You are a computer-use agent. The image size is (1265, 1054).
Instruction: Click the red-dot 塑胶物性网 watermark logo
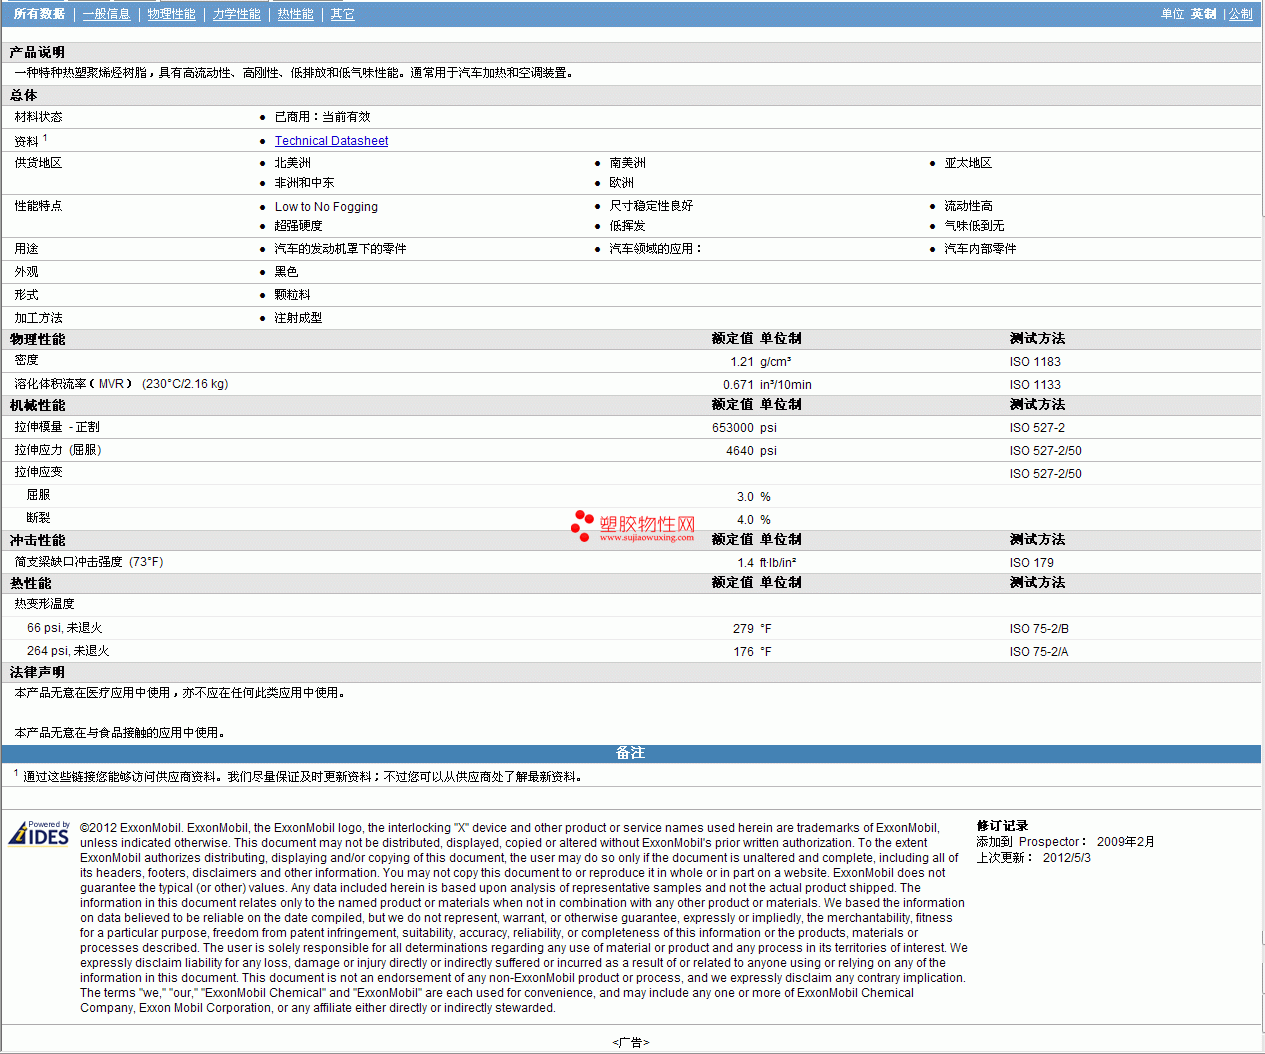(632, 526)
